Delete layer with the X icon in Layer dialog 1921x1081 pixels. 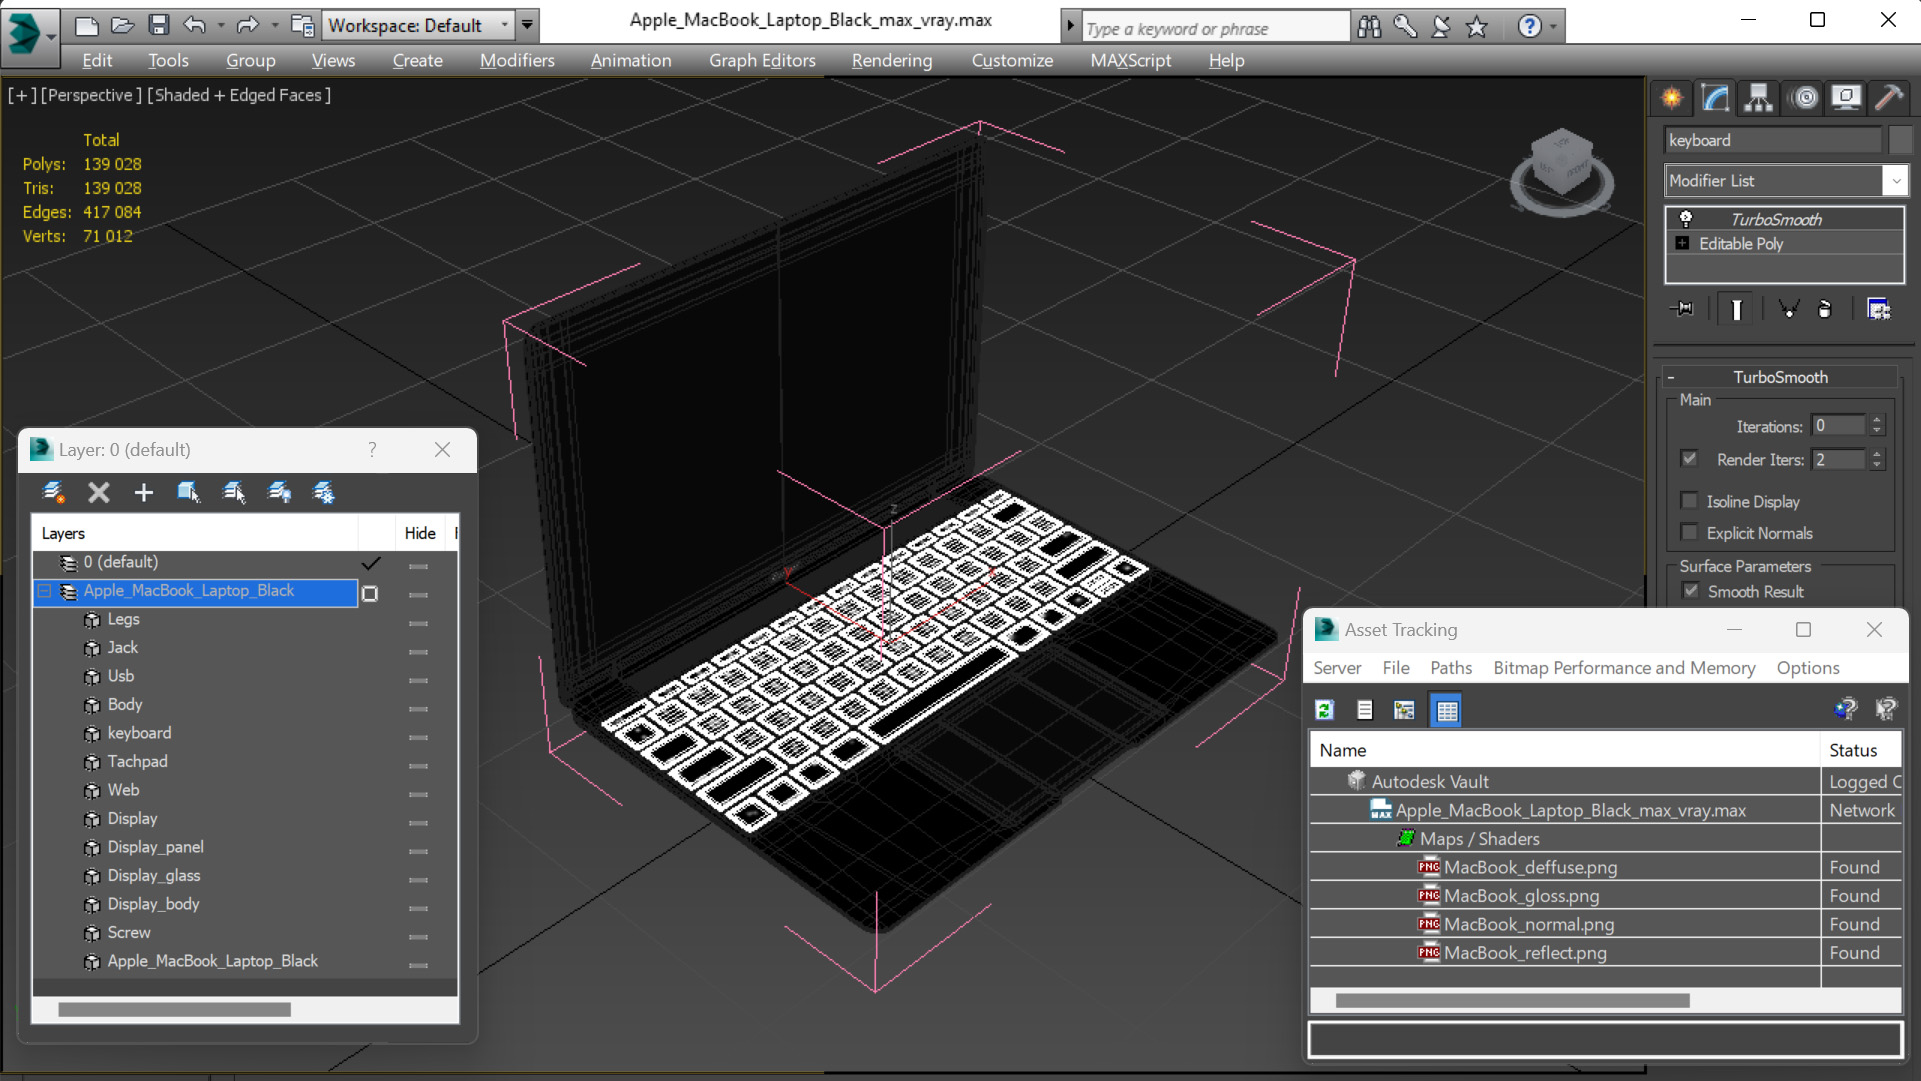point(99,492)
